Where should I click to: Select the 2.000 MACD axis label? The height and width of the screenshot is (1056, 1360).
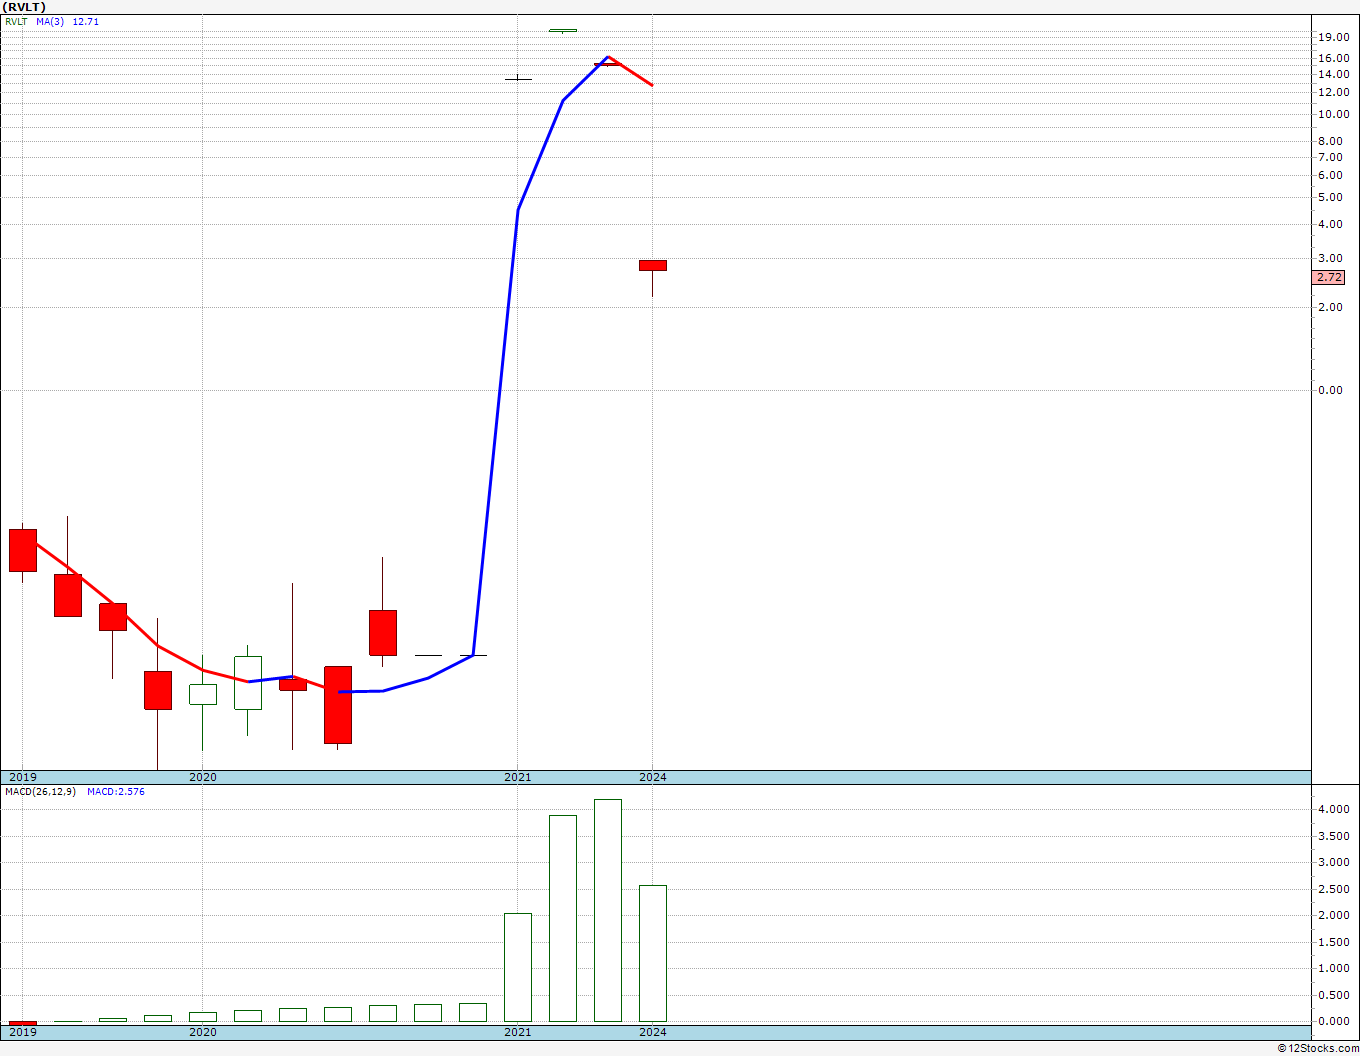pyautogui.click(x=1333, y=915)
